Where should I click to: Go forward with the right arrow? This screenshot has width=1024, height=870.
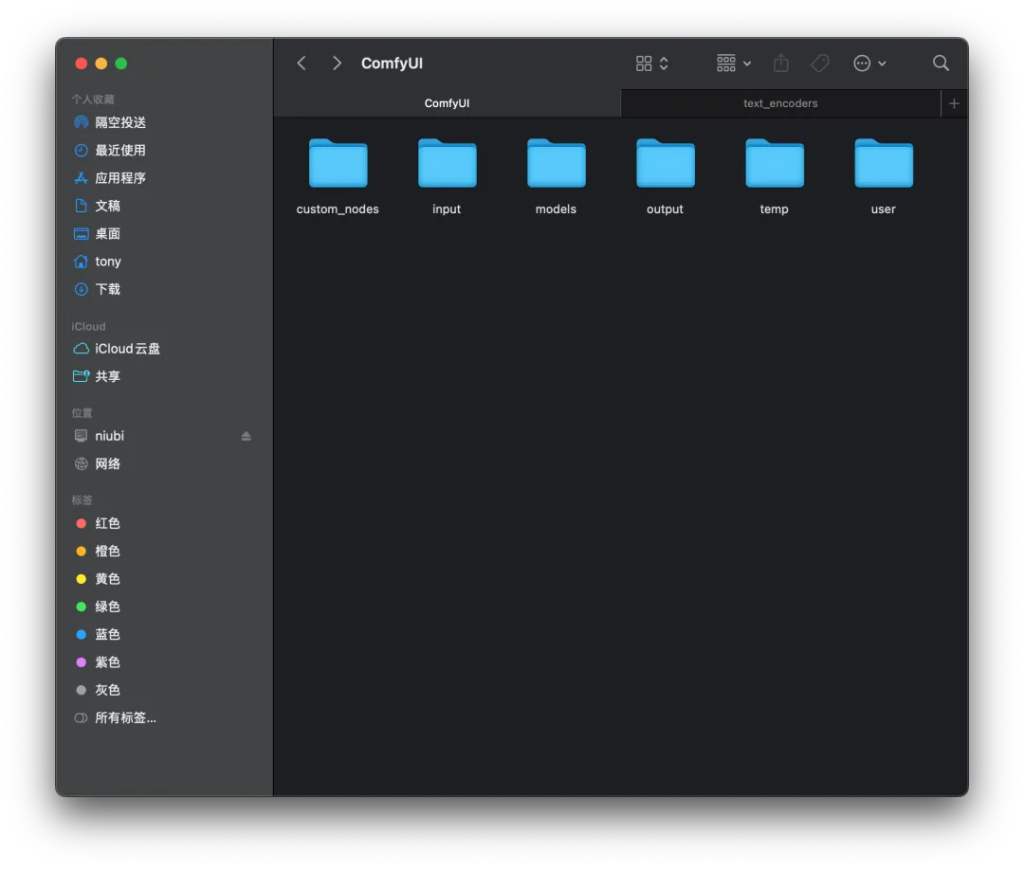(x=336, y=63)
